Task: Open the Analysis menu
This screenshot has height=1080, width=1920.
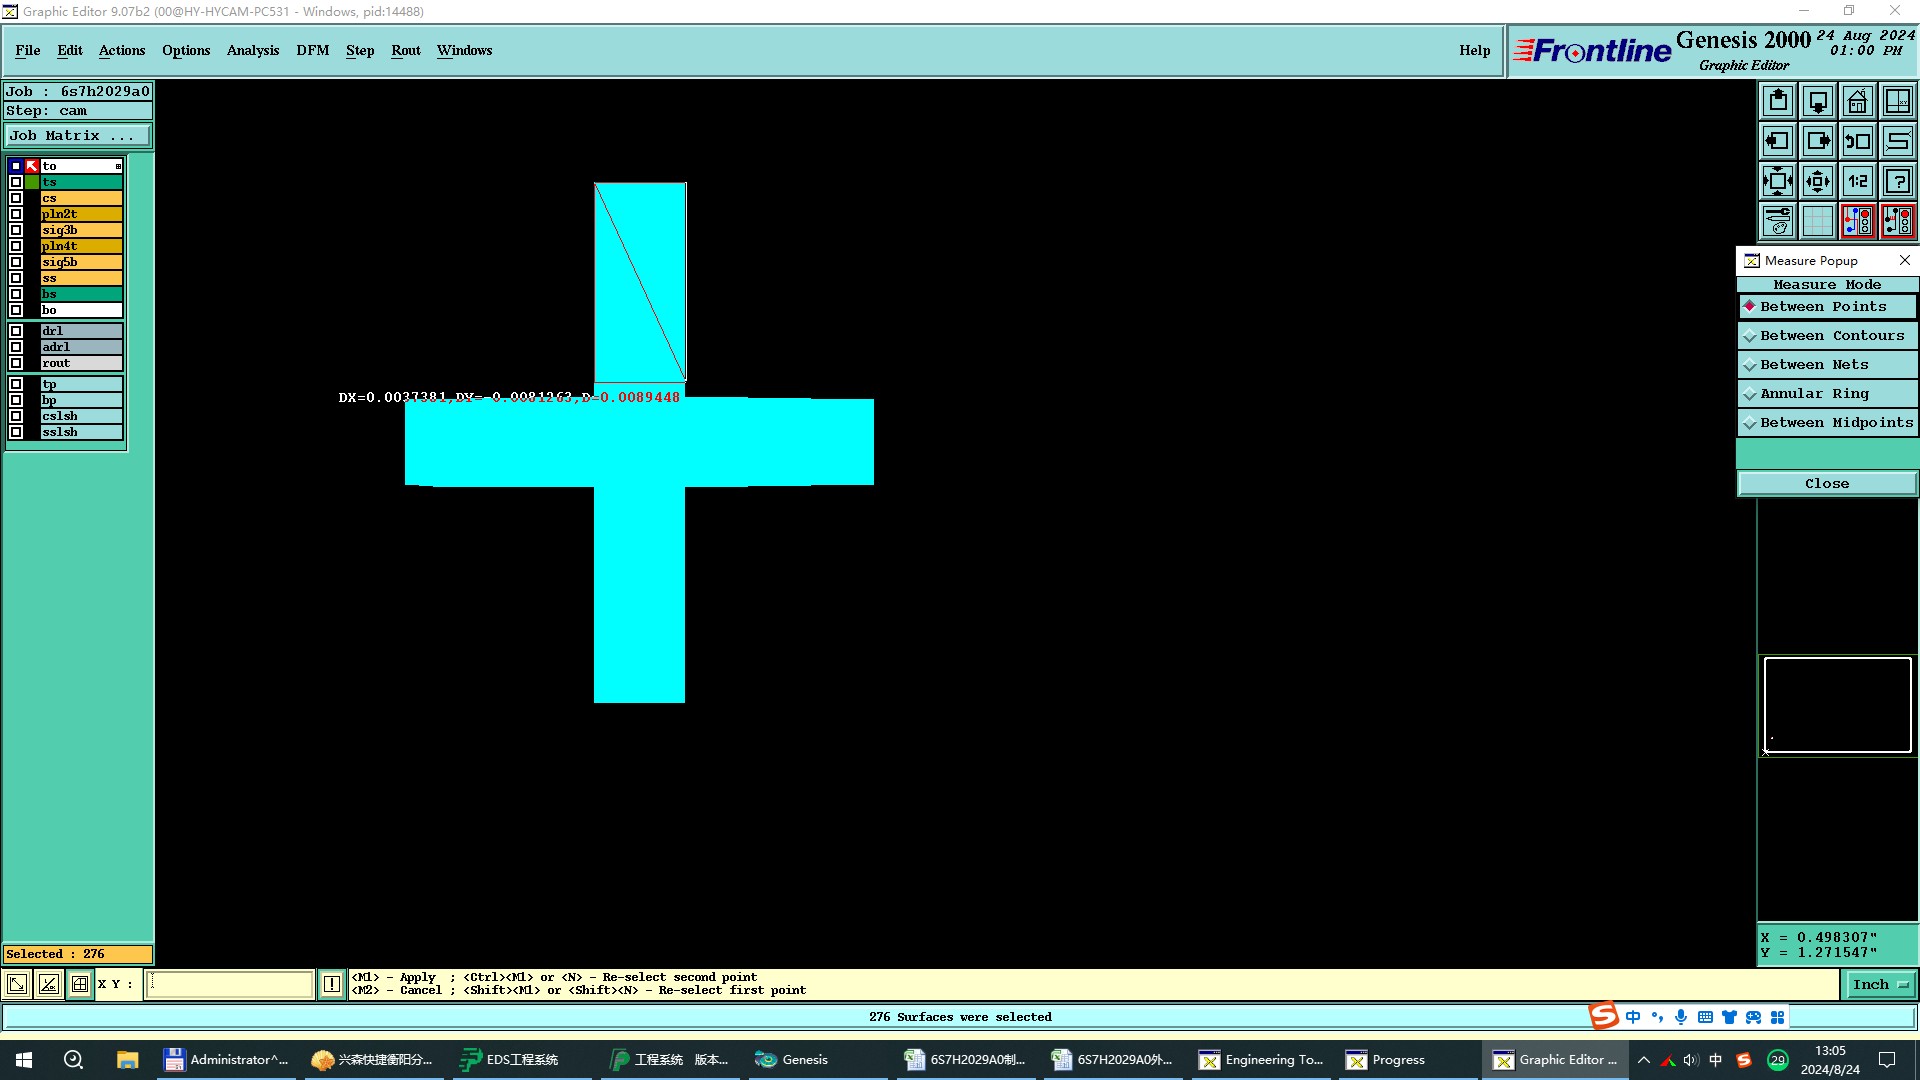Action: (x=252, y=50)
